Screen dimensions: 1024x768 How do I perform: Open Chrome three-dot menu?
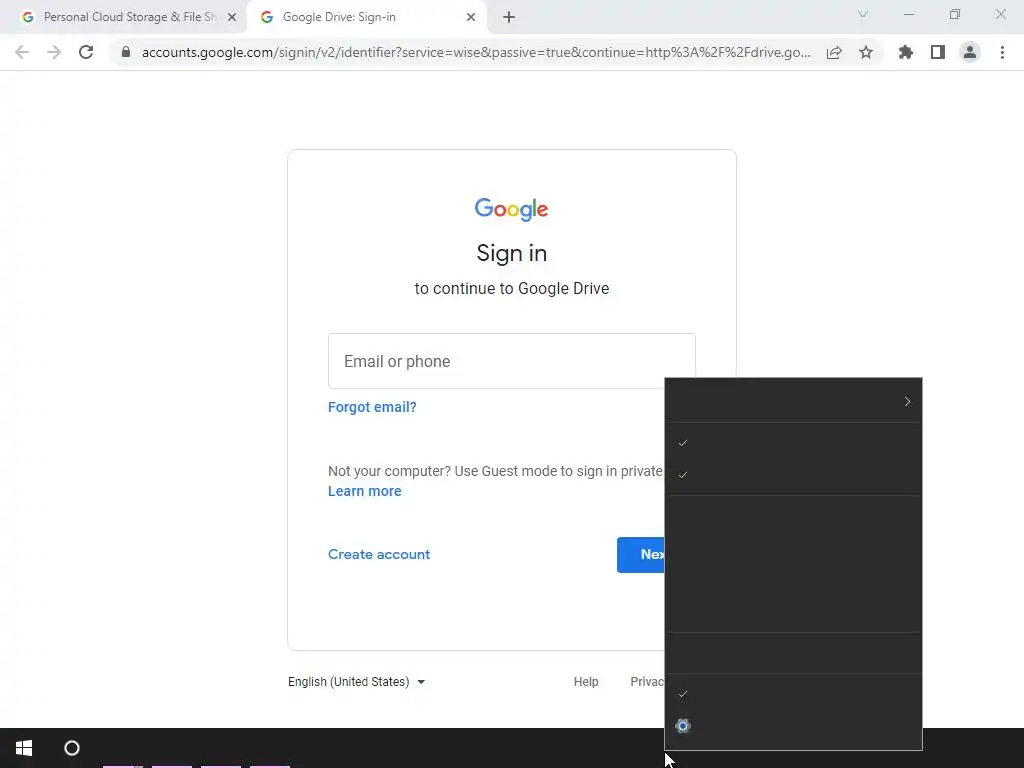point(1002,52)
